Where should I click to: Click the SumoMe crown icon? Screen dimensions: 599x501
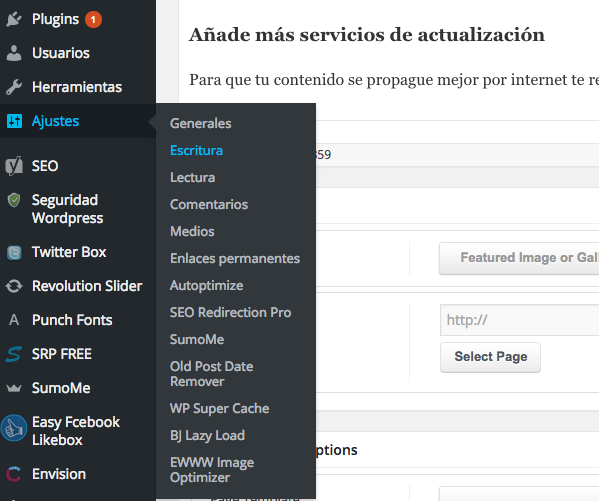(x=14, y=388)
